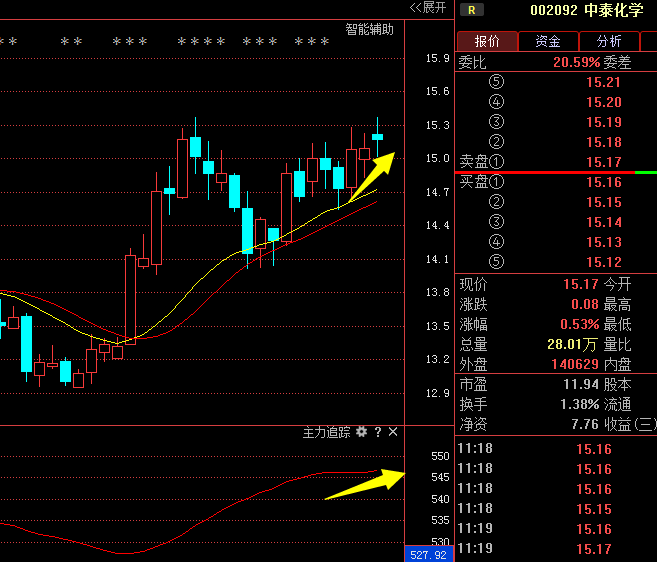Select stock title 002092 中泰化学
The height and width of the screenshot is (562, 657).
[x=587, y=10]
